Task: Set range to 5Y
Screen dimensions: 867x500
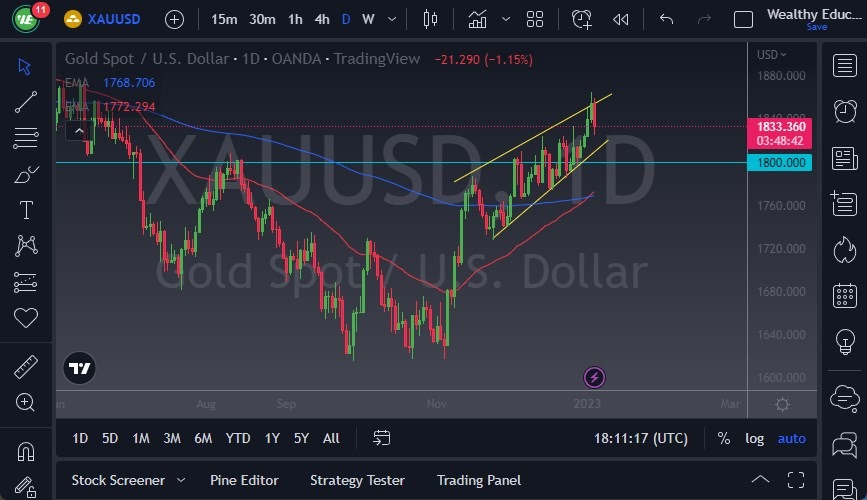Action: click(x=301, y=438)
